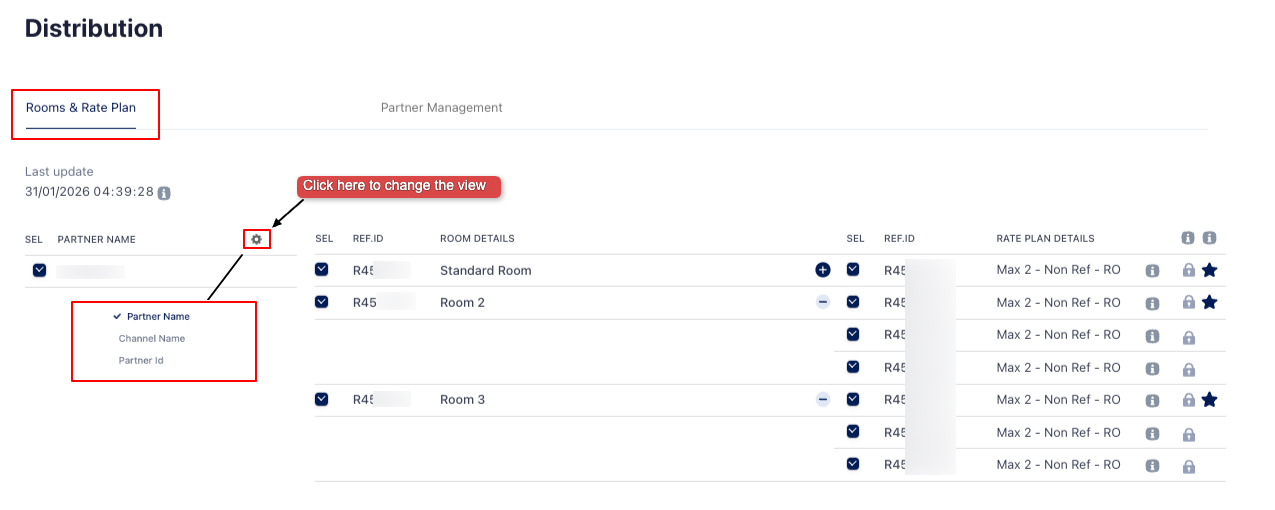Click the star icon on Room 3 rate plan
This screenshot has height=510, width=1275.
click(x=1209, y=400)
